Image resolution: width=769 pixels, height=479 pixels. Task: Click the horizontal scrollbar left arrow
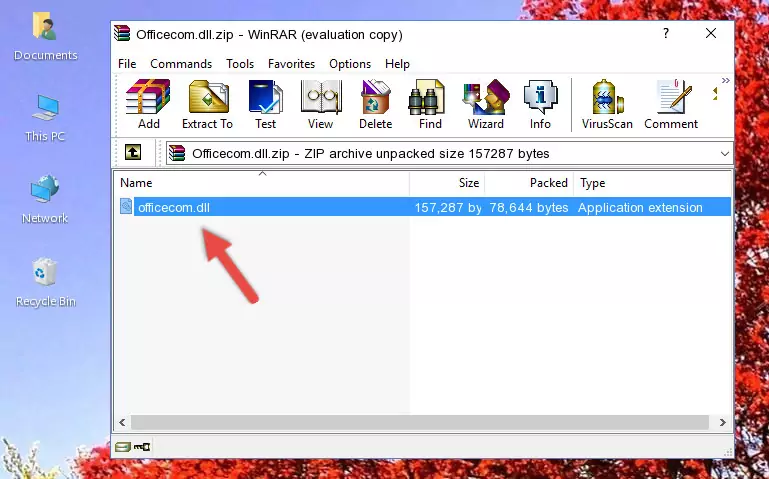point(122,422)
